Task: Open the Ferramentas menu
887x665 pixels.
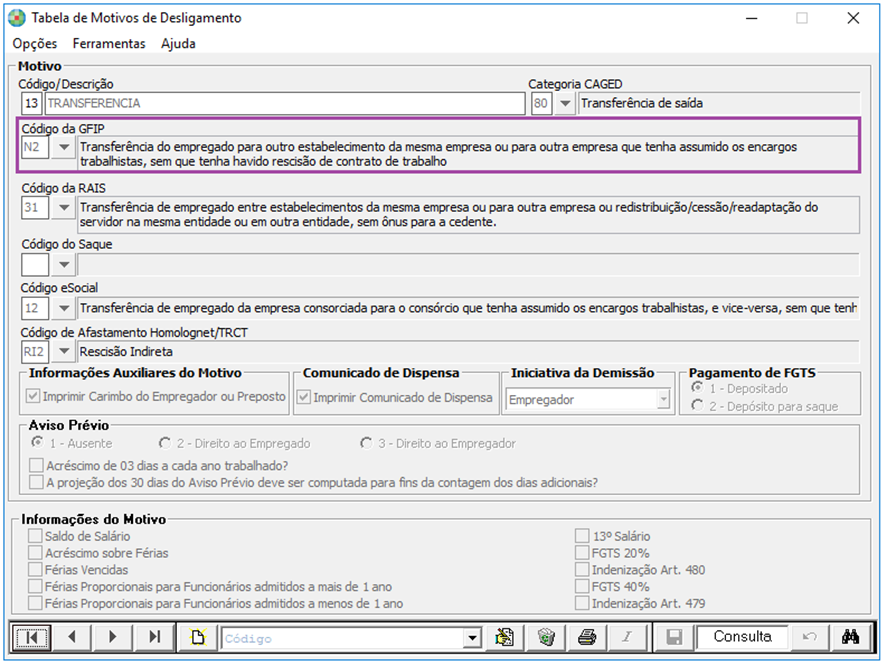Action: tap(108, 43)
